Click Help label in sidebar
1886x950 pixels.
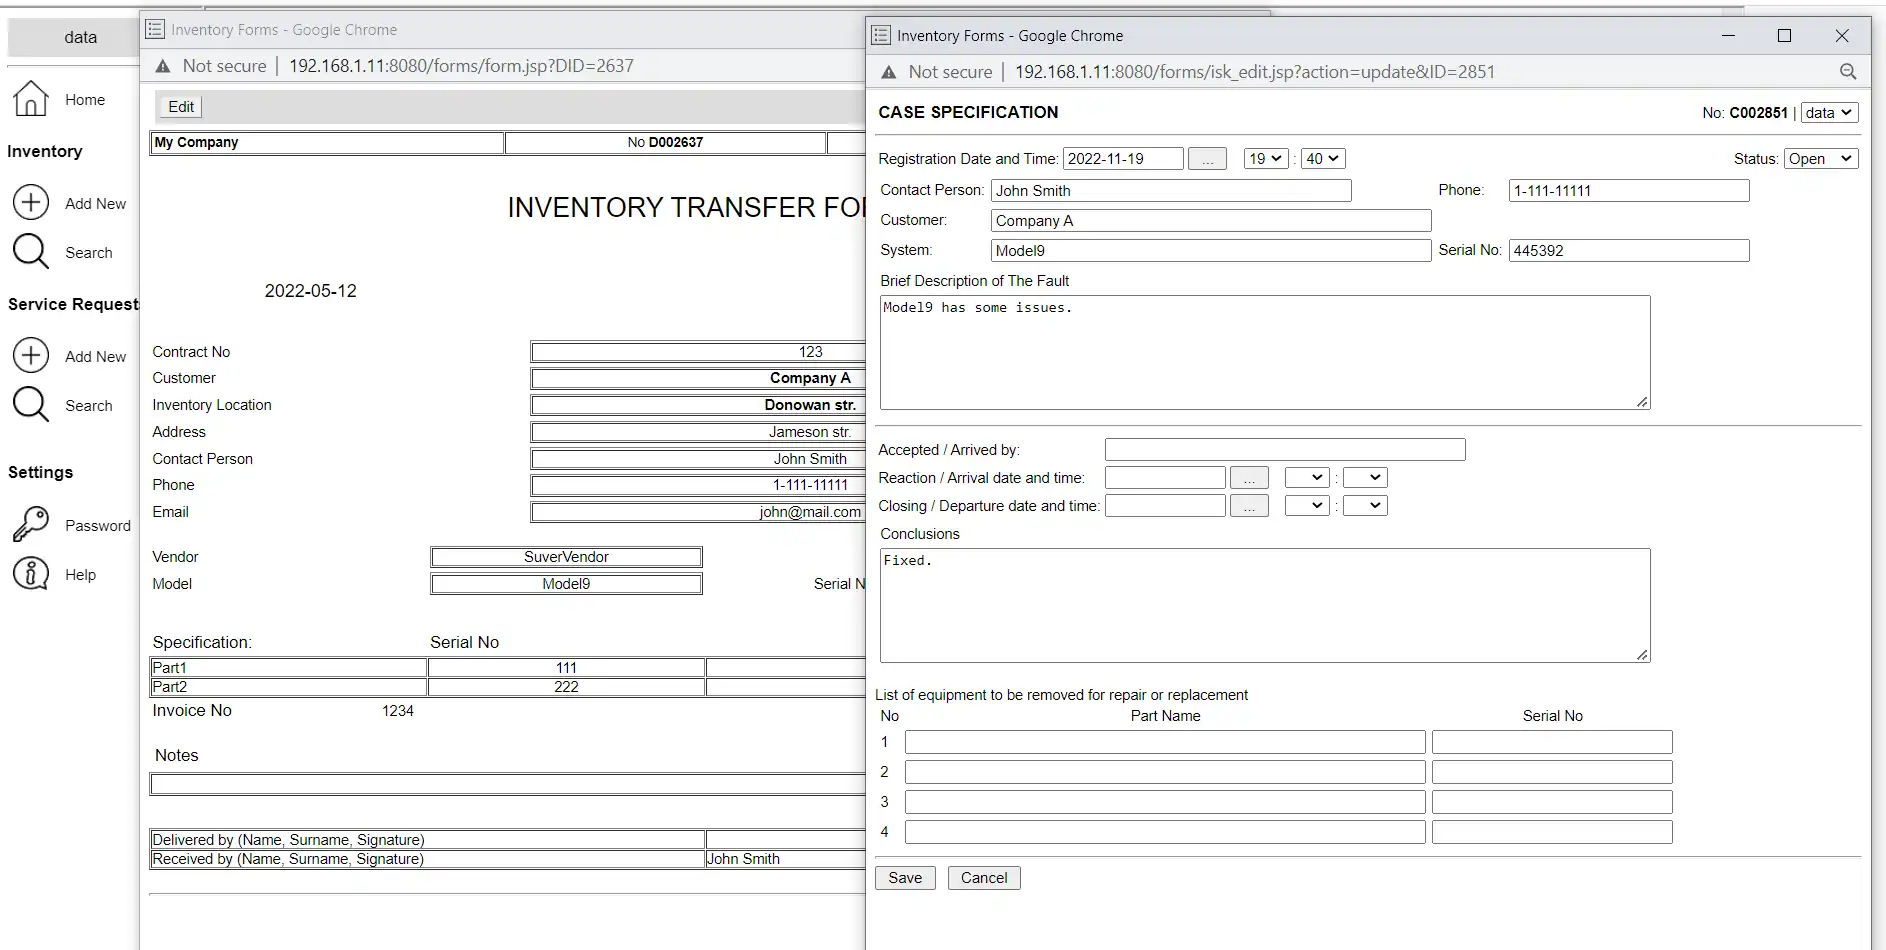pos(81,575)
